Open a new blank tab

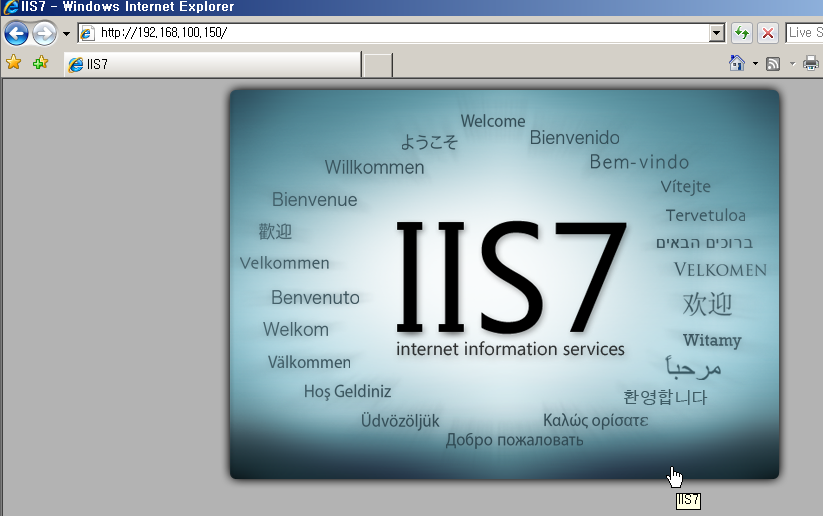[377, 65]
